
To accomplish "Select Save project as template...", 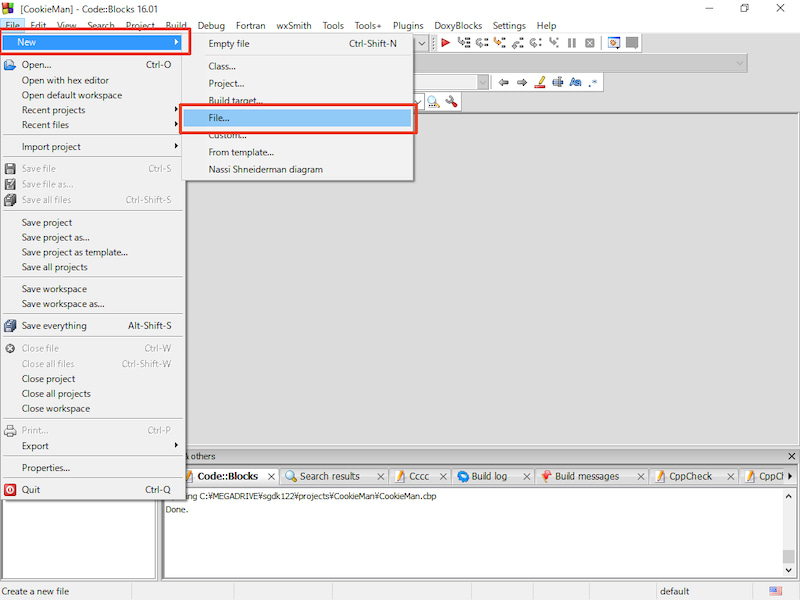I will 92,252.
